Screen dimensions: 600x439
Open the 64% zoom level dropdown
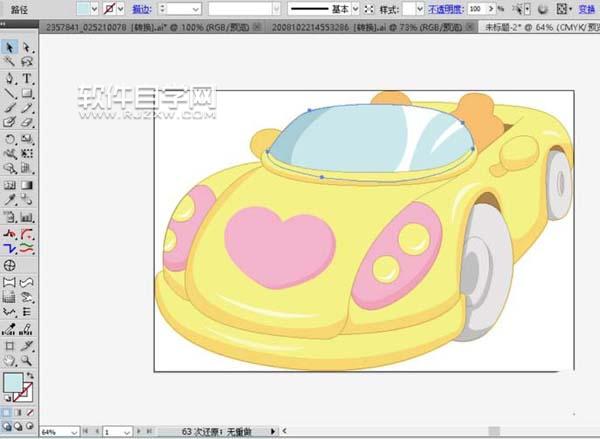point(75,432)
